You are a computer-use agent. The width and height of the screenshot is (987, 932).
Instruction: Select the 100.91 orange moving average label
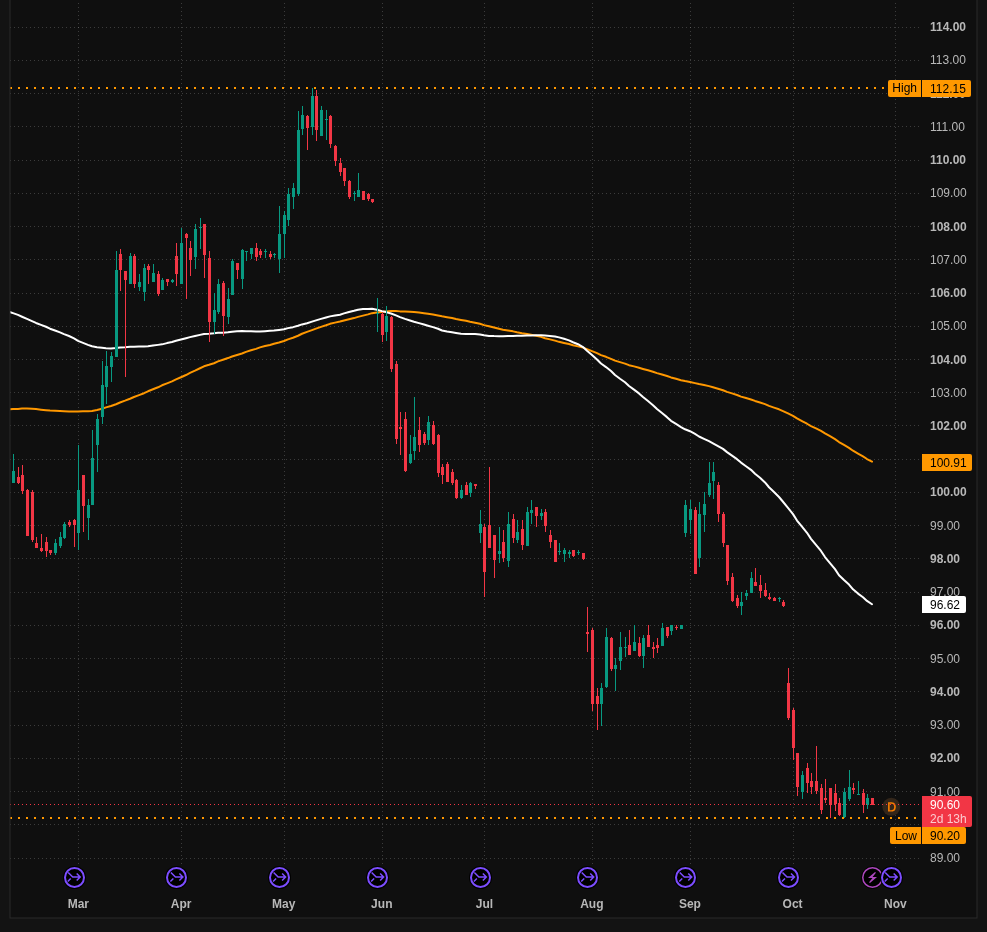947,463
